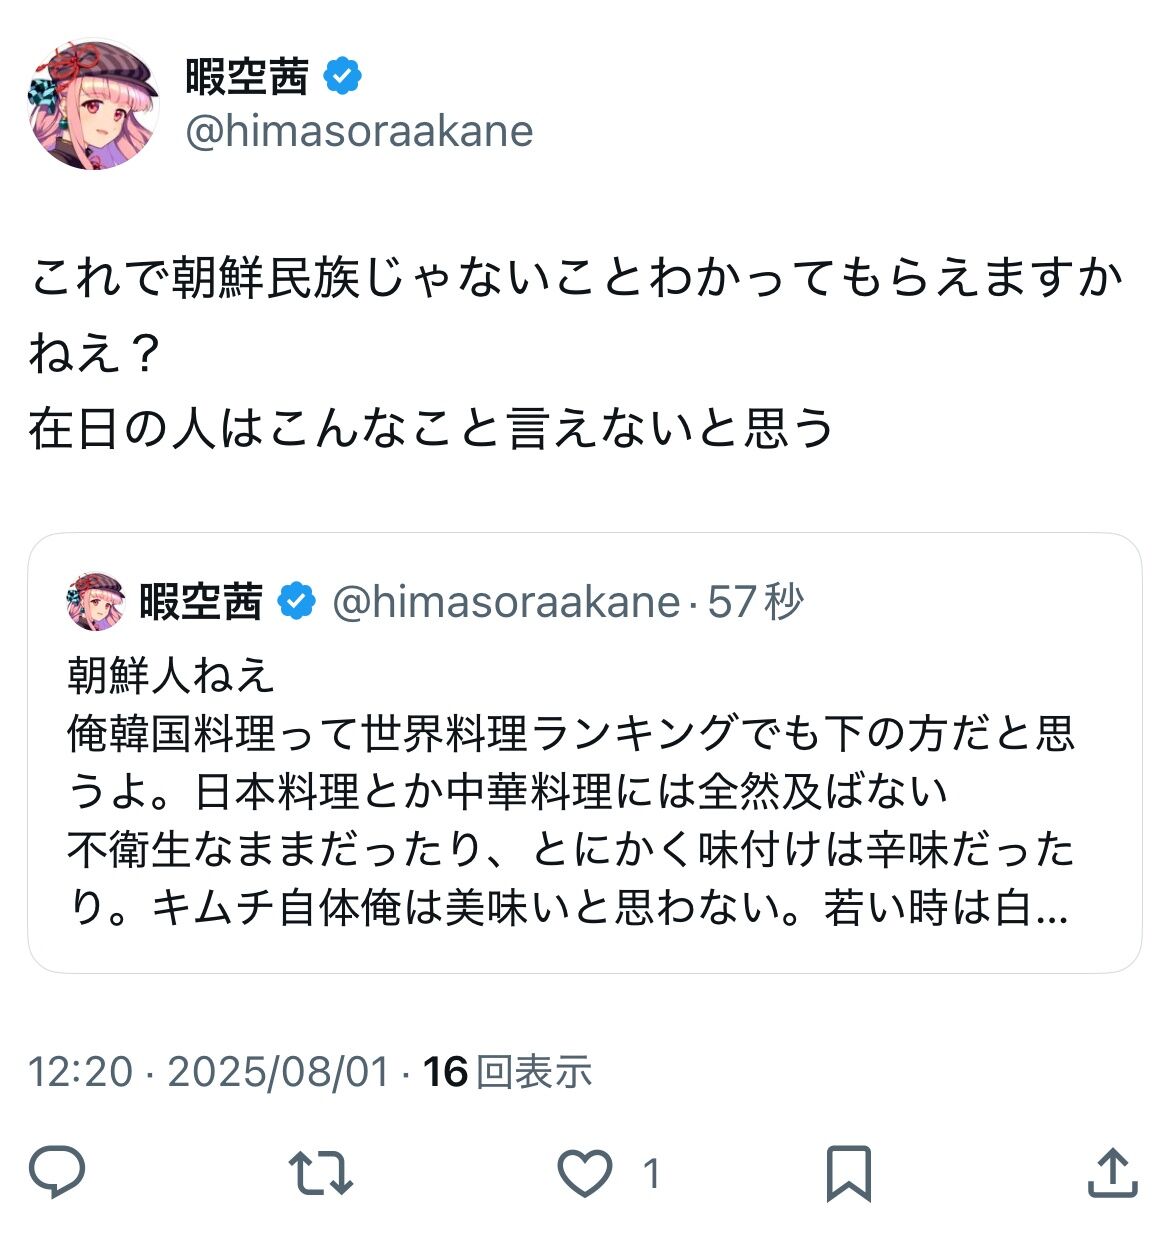This screenshot has height=1257, width=1170.
Task: Expand the truncated quoted text at the ellipsis
Action: pyautogui.click(x=1048, y=908)
